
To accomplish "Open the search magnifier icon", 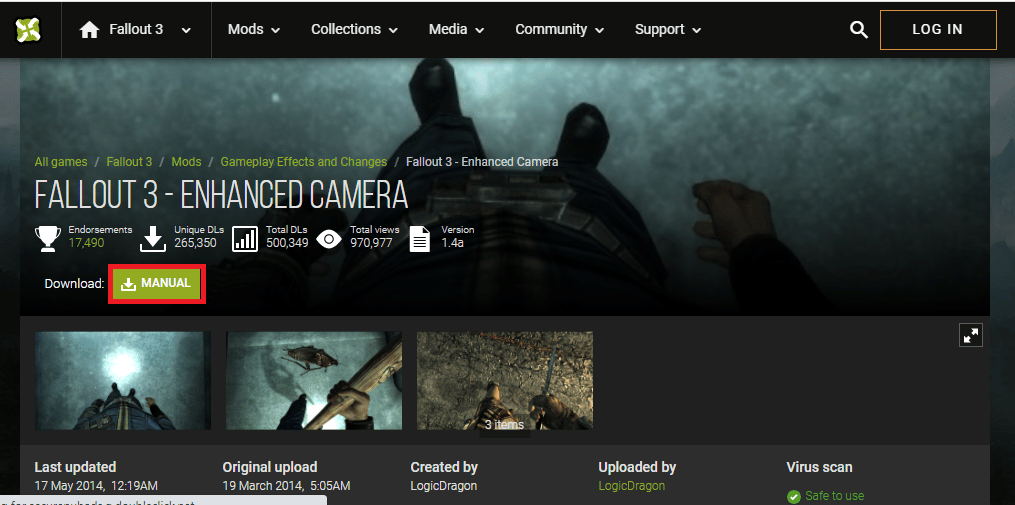I will [x=858, y=30].
